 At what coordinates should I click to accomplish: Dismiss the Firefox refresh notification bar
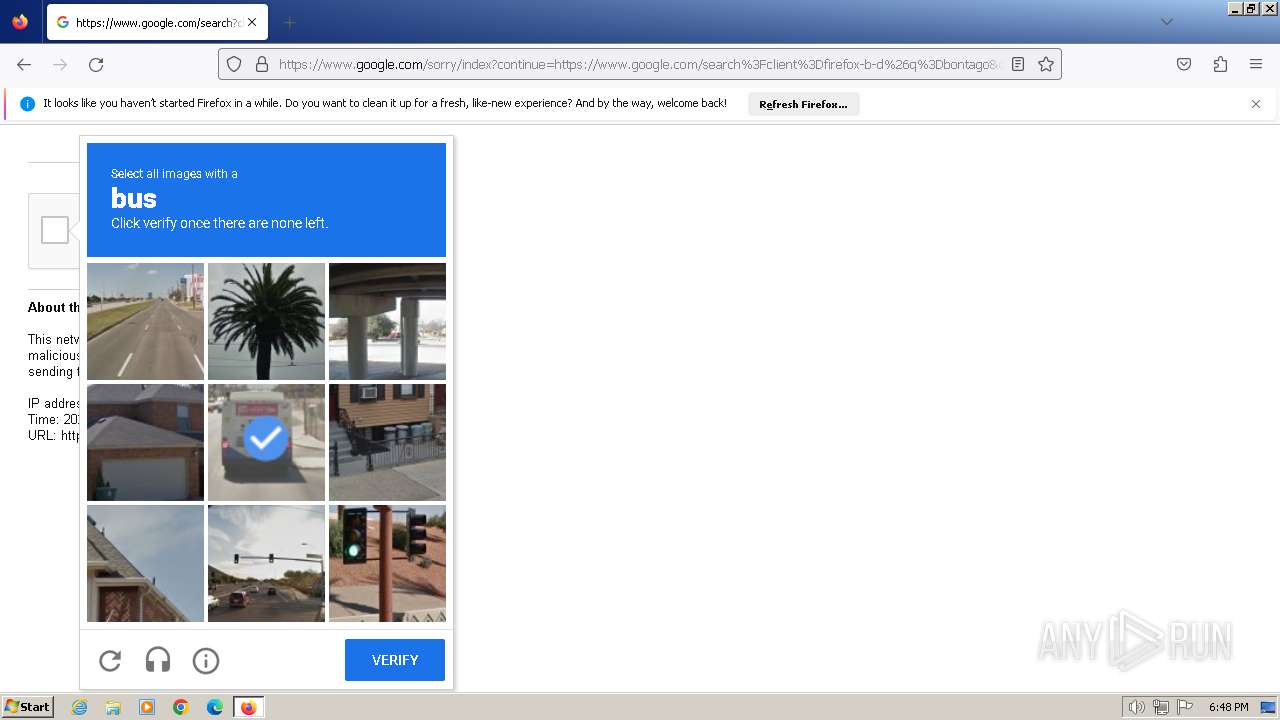(1256, 104)
